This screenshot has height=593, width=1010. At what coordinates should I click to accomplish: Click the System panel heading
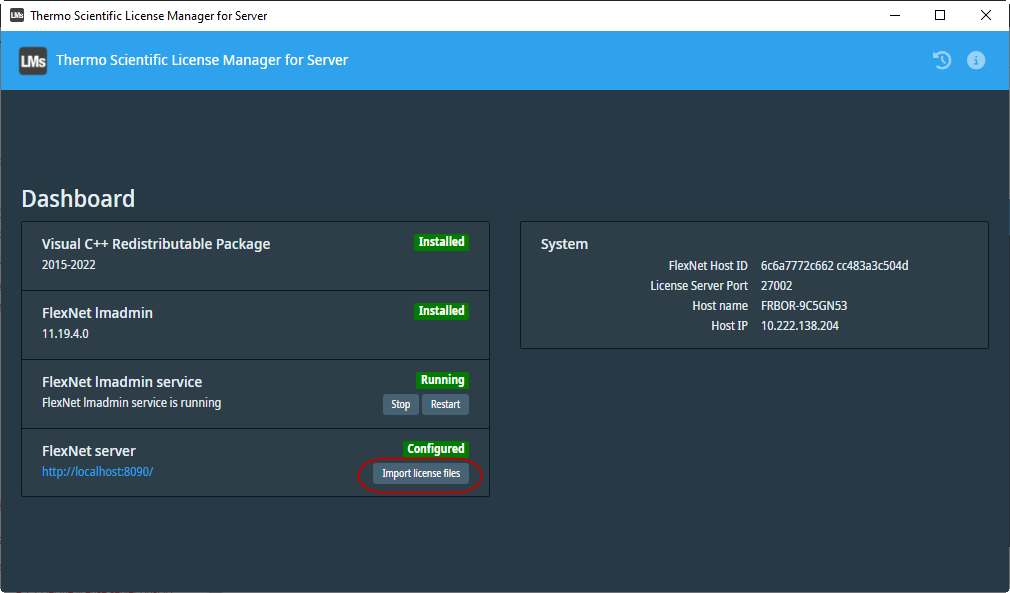(x=564, y=244)
